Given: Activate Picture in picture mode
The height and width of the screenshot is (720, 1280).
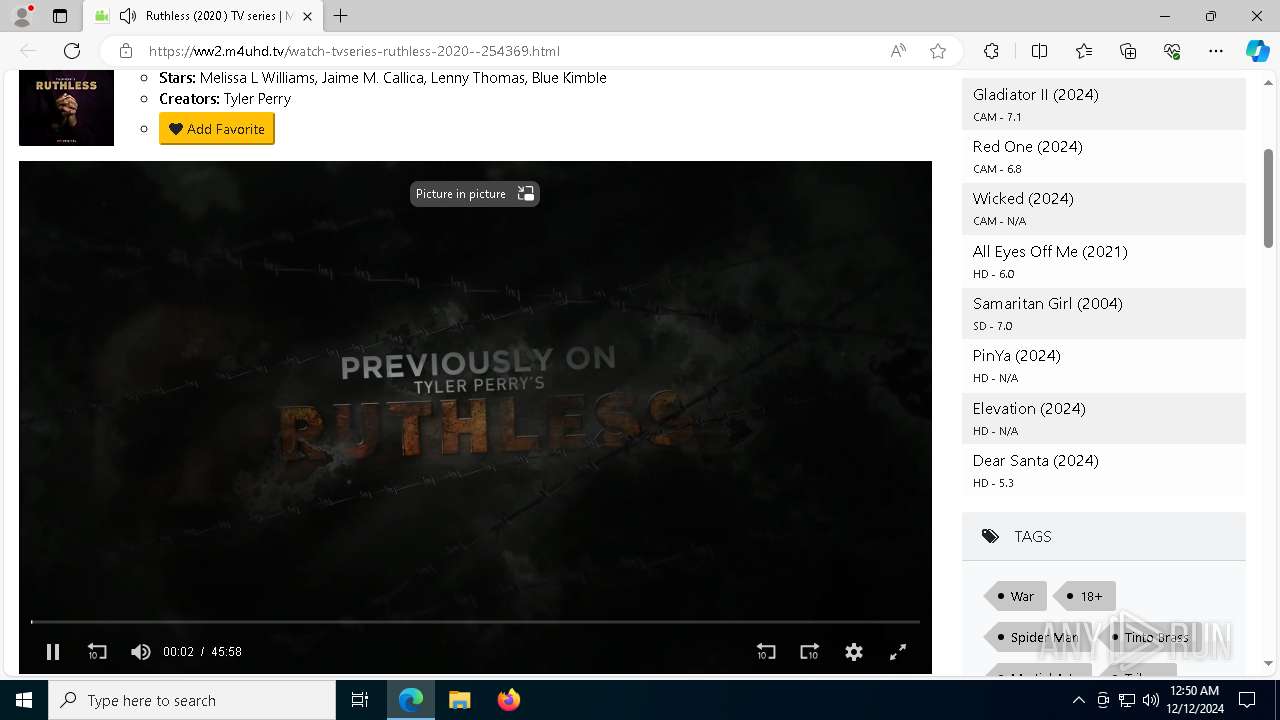Looking at the screenshot, I should pos(474,194).
